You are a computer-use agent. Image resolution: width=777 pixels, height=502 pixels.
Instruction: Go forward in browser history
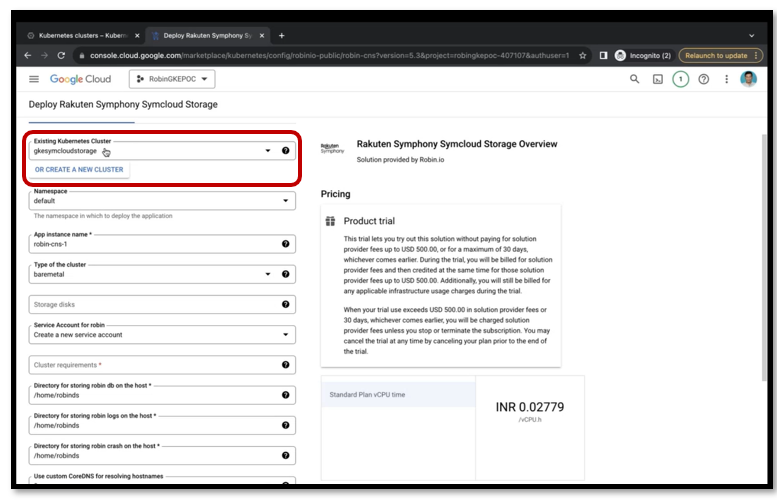(44, 56)
